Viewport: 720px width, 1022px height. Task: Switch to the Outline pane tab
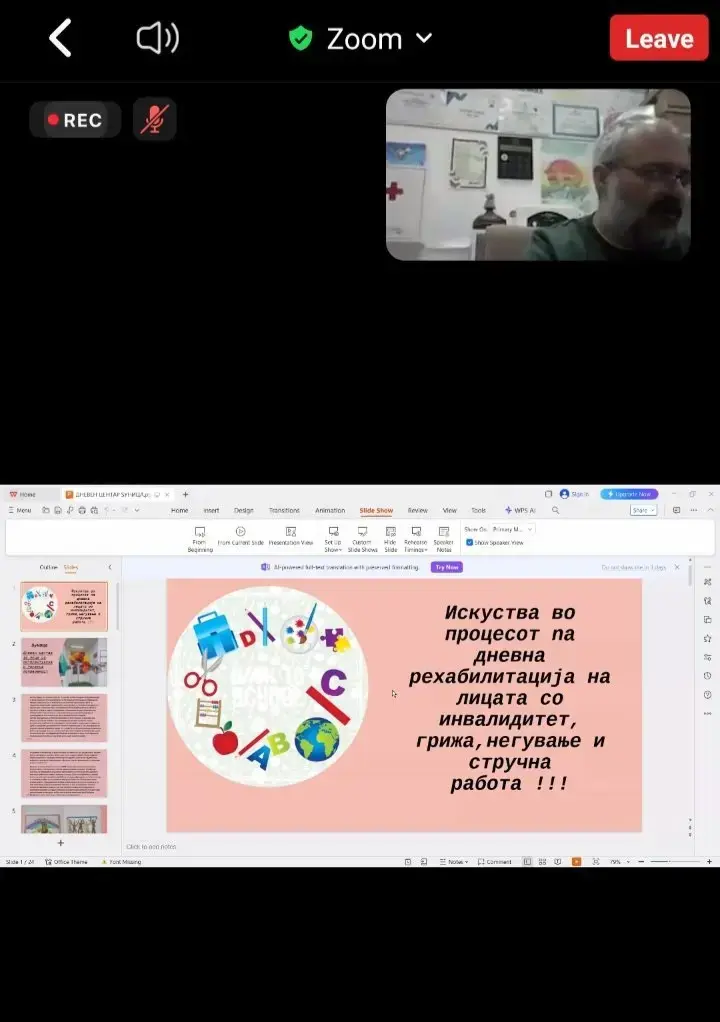point(48,567)
